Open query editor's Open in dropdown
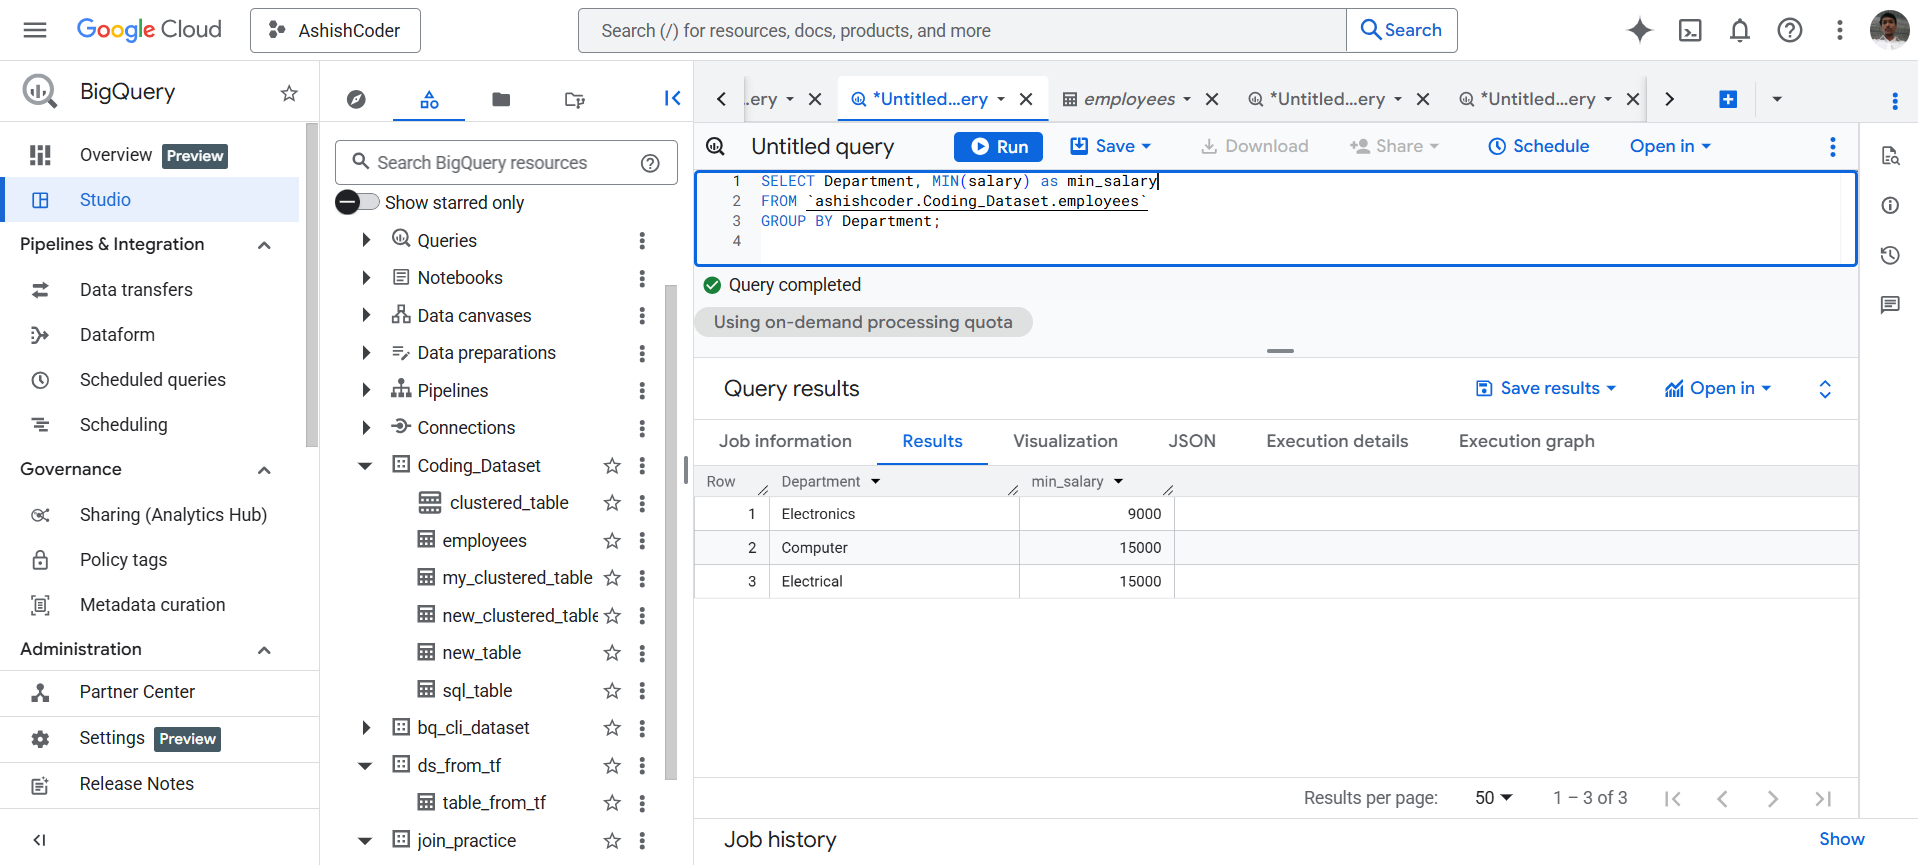Viewport: 1918px width, 865px height. pyautogui.click(x=1670, y=146)
